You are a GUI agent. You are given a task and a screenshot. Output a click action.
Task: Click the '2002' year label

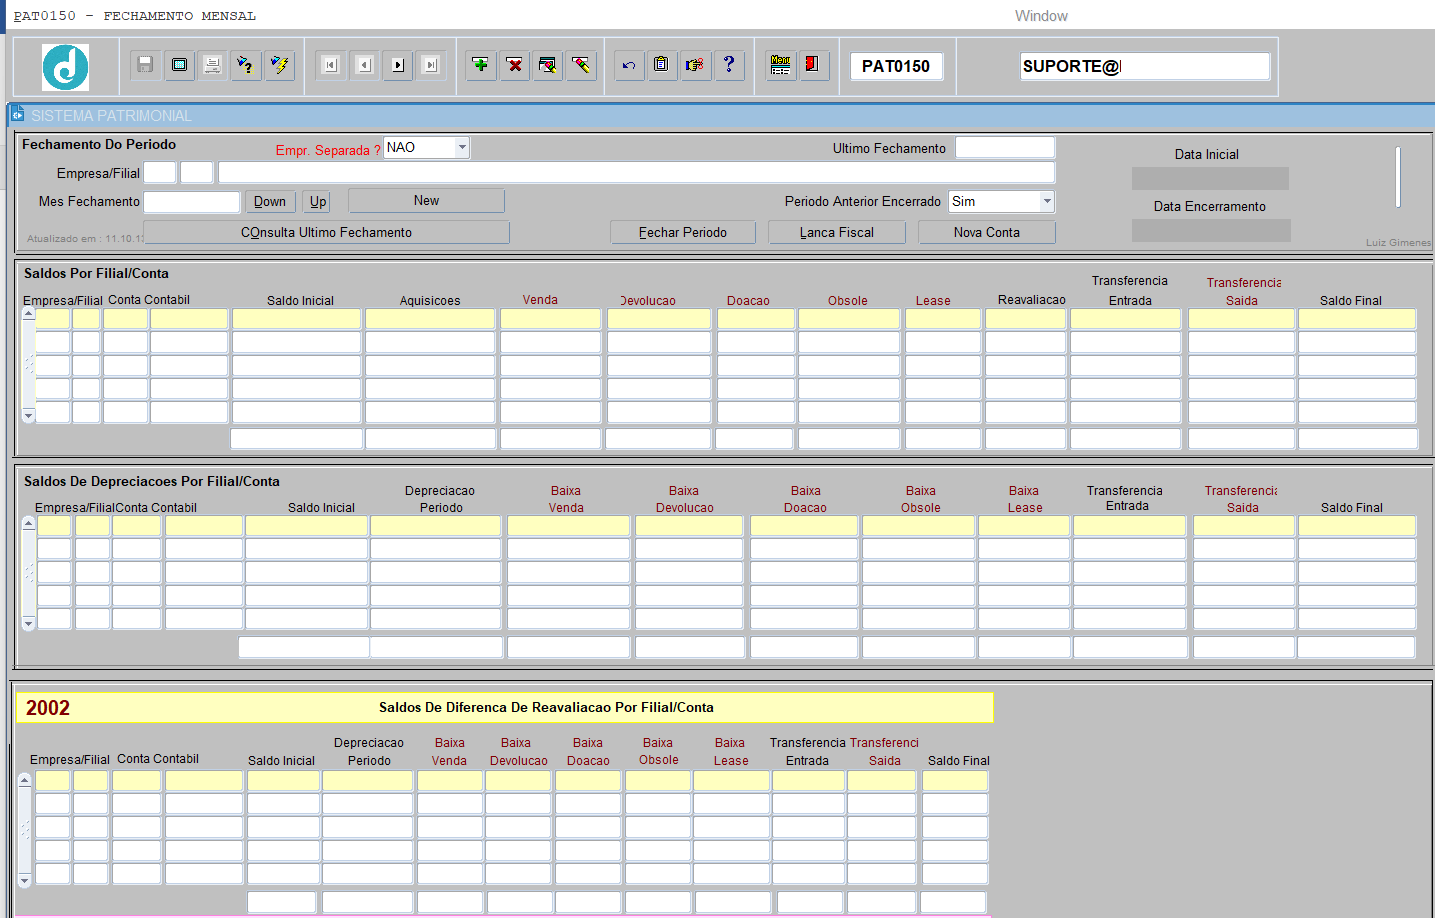(x=48, y=708)
